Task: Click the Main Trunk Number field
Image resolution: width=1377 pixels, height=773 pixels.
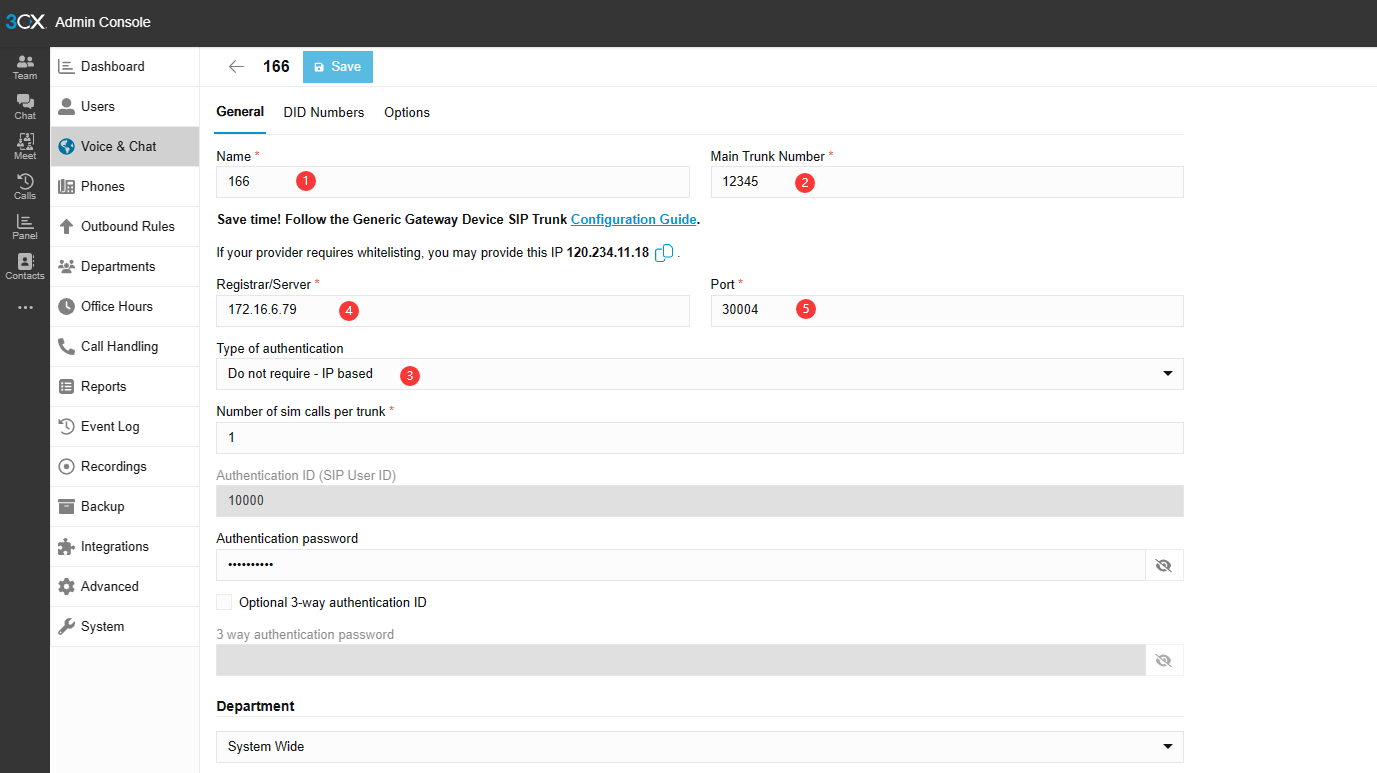Action: click(x=947, y=182)
